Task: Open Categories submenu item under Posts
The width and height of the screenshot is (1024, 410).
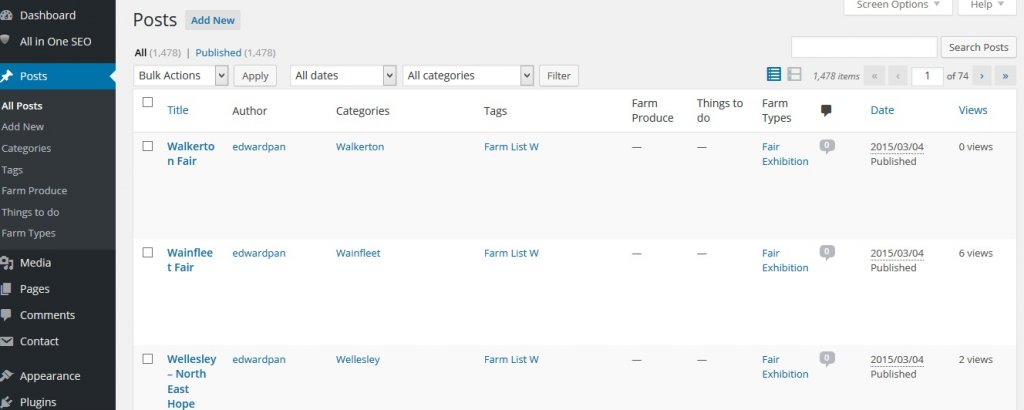Action: (x=26, y=148)
